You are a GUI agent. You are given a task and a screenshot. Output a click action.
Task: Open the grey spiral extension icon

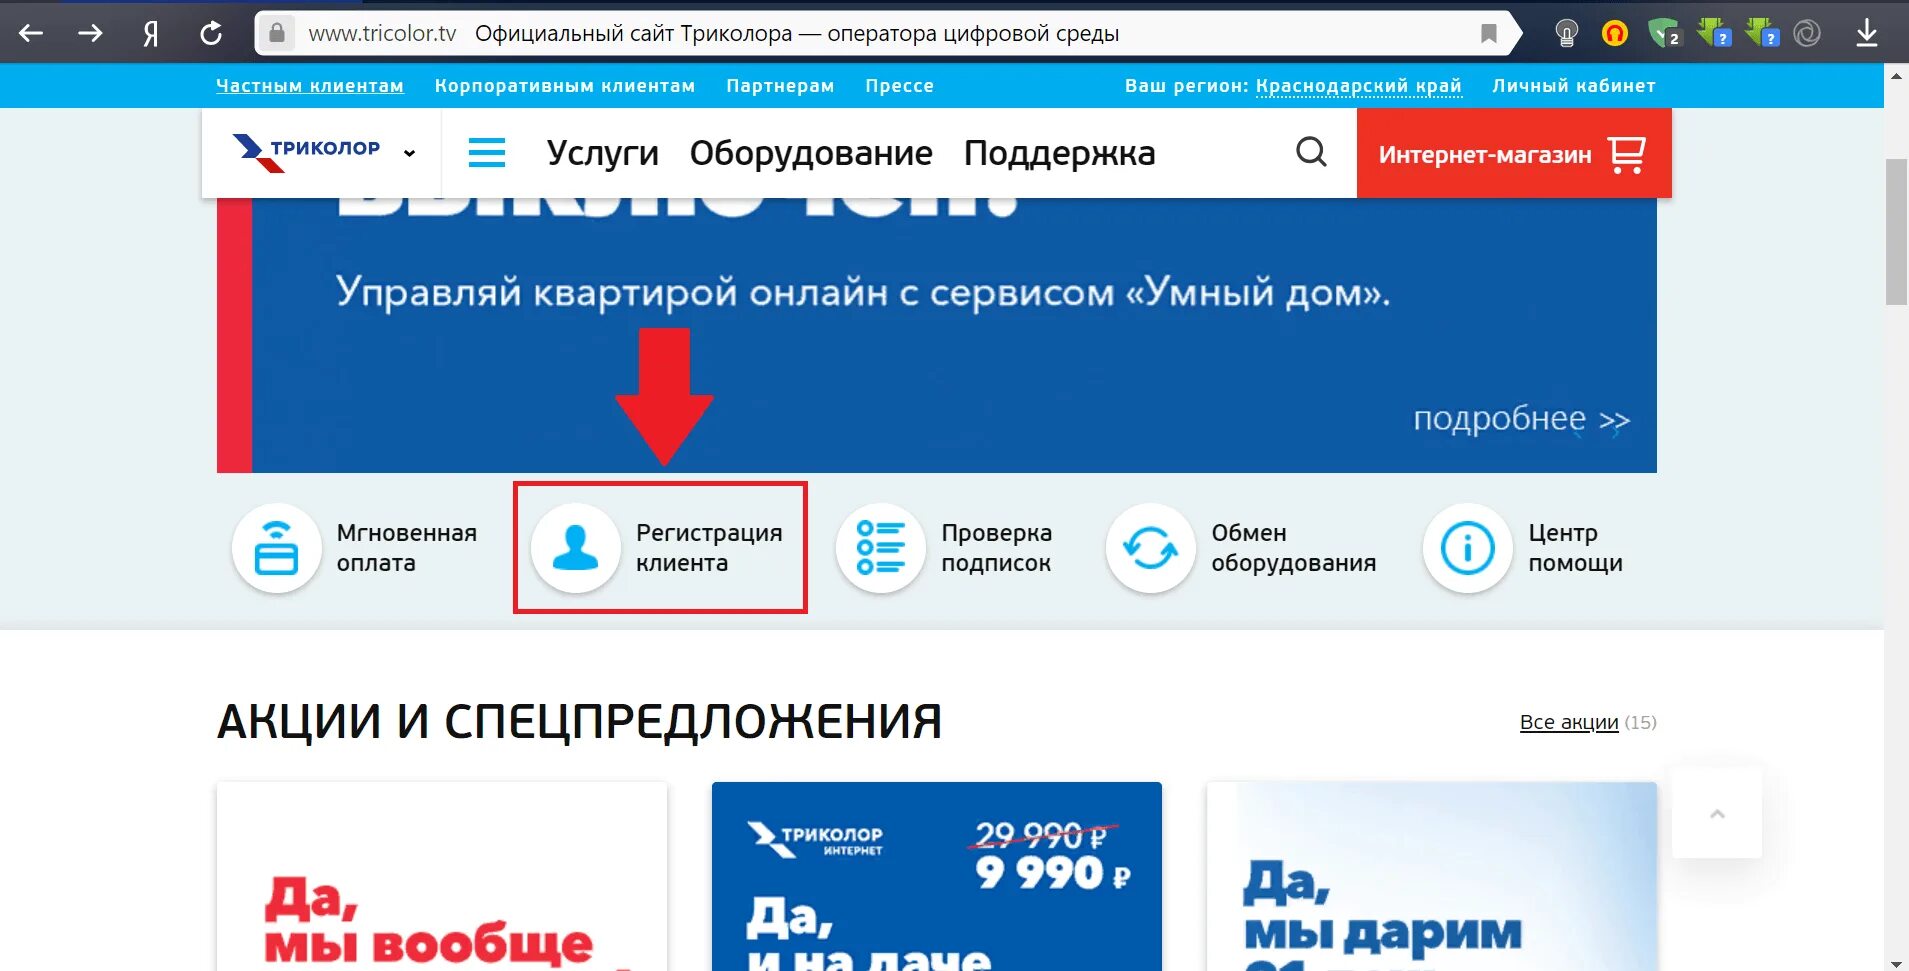click(1806, 33)
